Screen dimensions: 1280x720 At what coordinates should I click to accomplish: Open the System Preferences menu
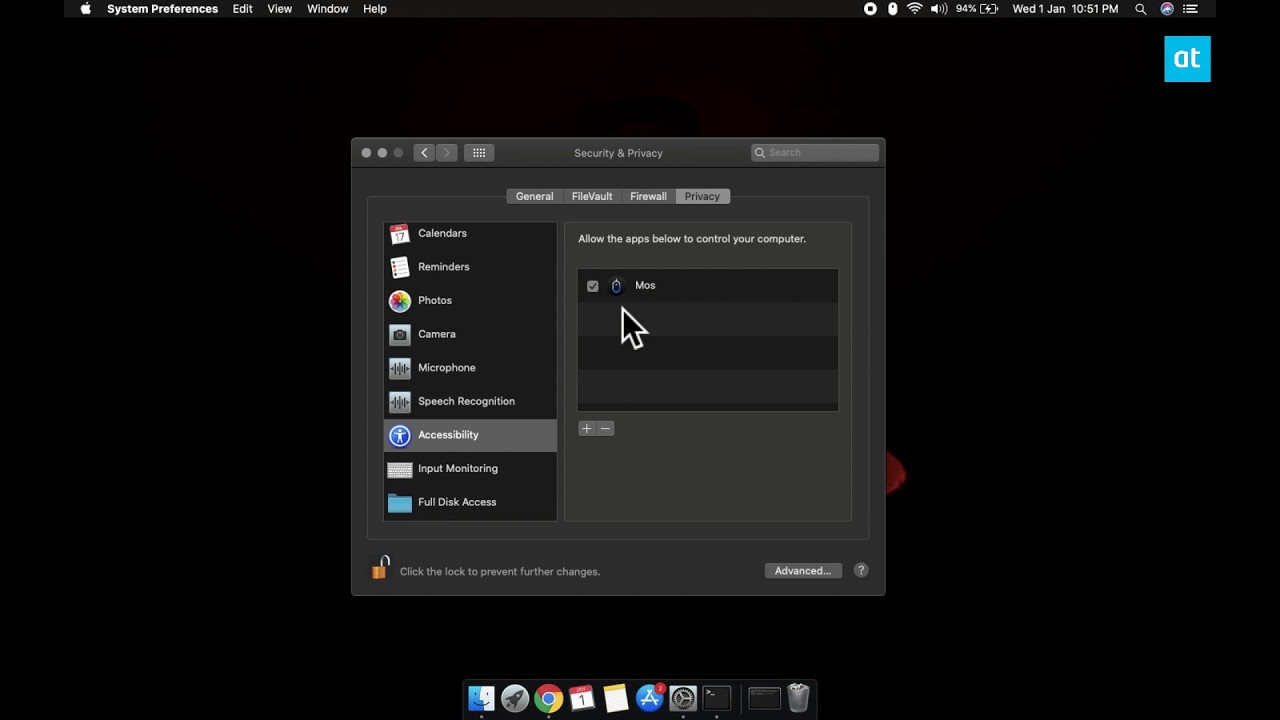[162, 9]
